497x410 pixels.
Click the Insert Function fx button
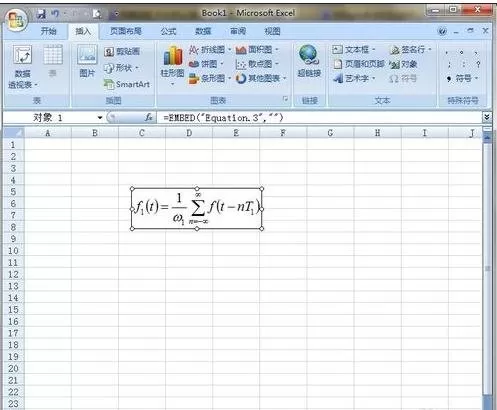coord(149,117)
